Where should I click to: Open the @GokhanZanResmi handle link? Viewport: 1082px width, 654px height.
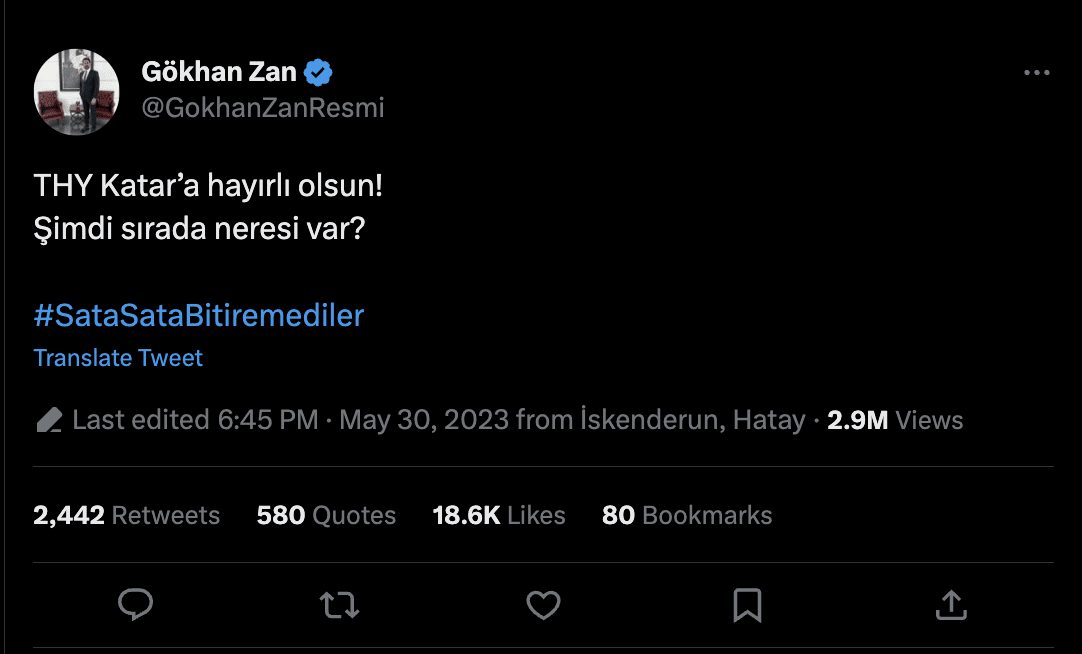pos(263,108)
